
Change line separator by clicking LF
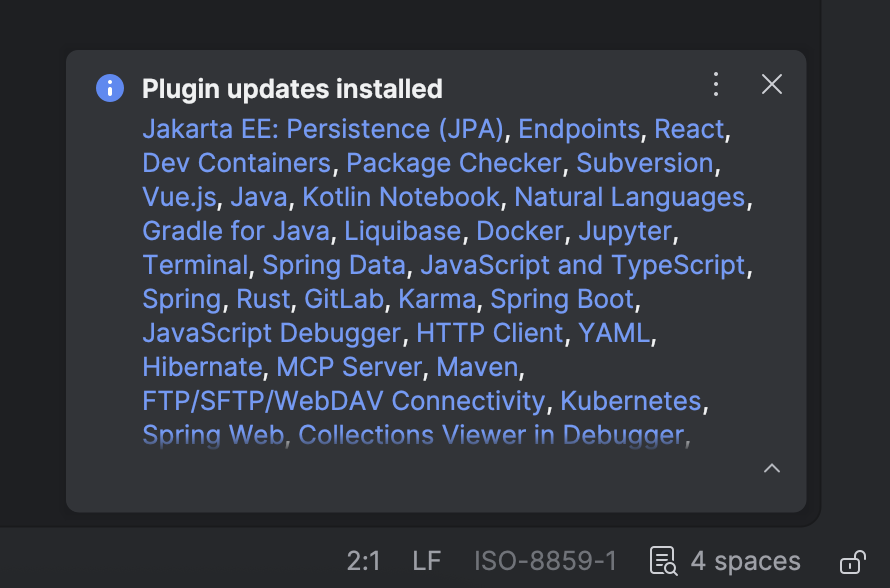tap(425, 561)
